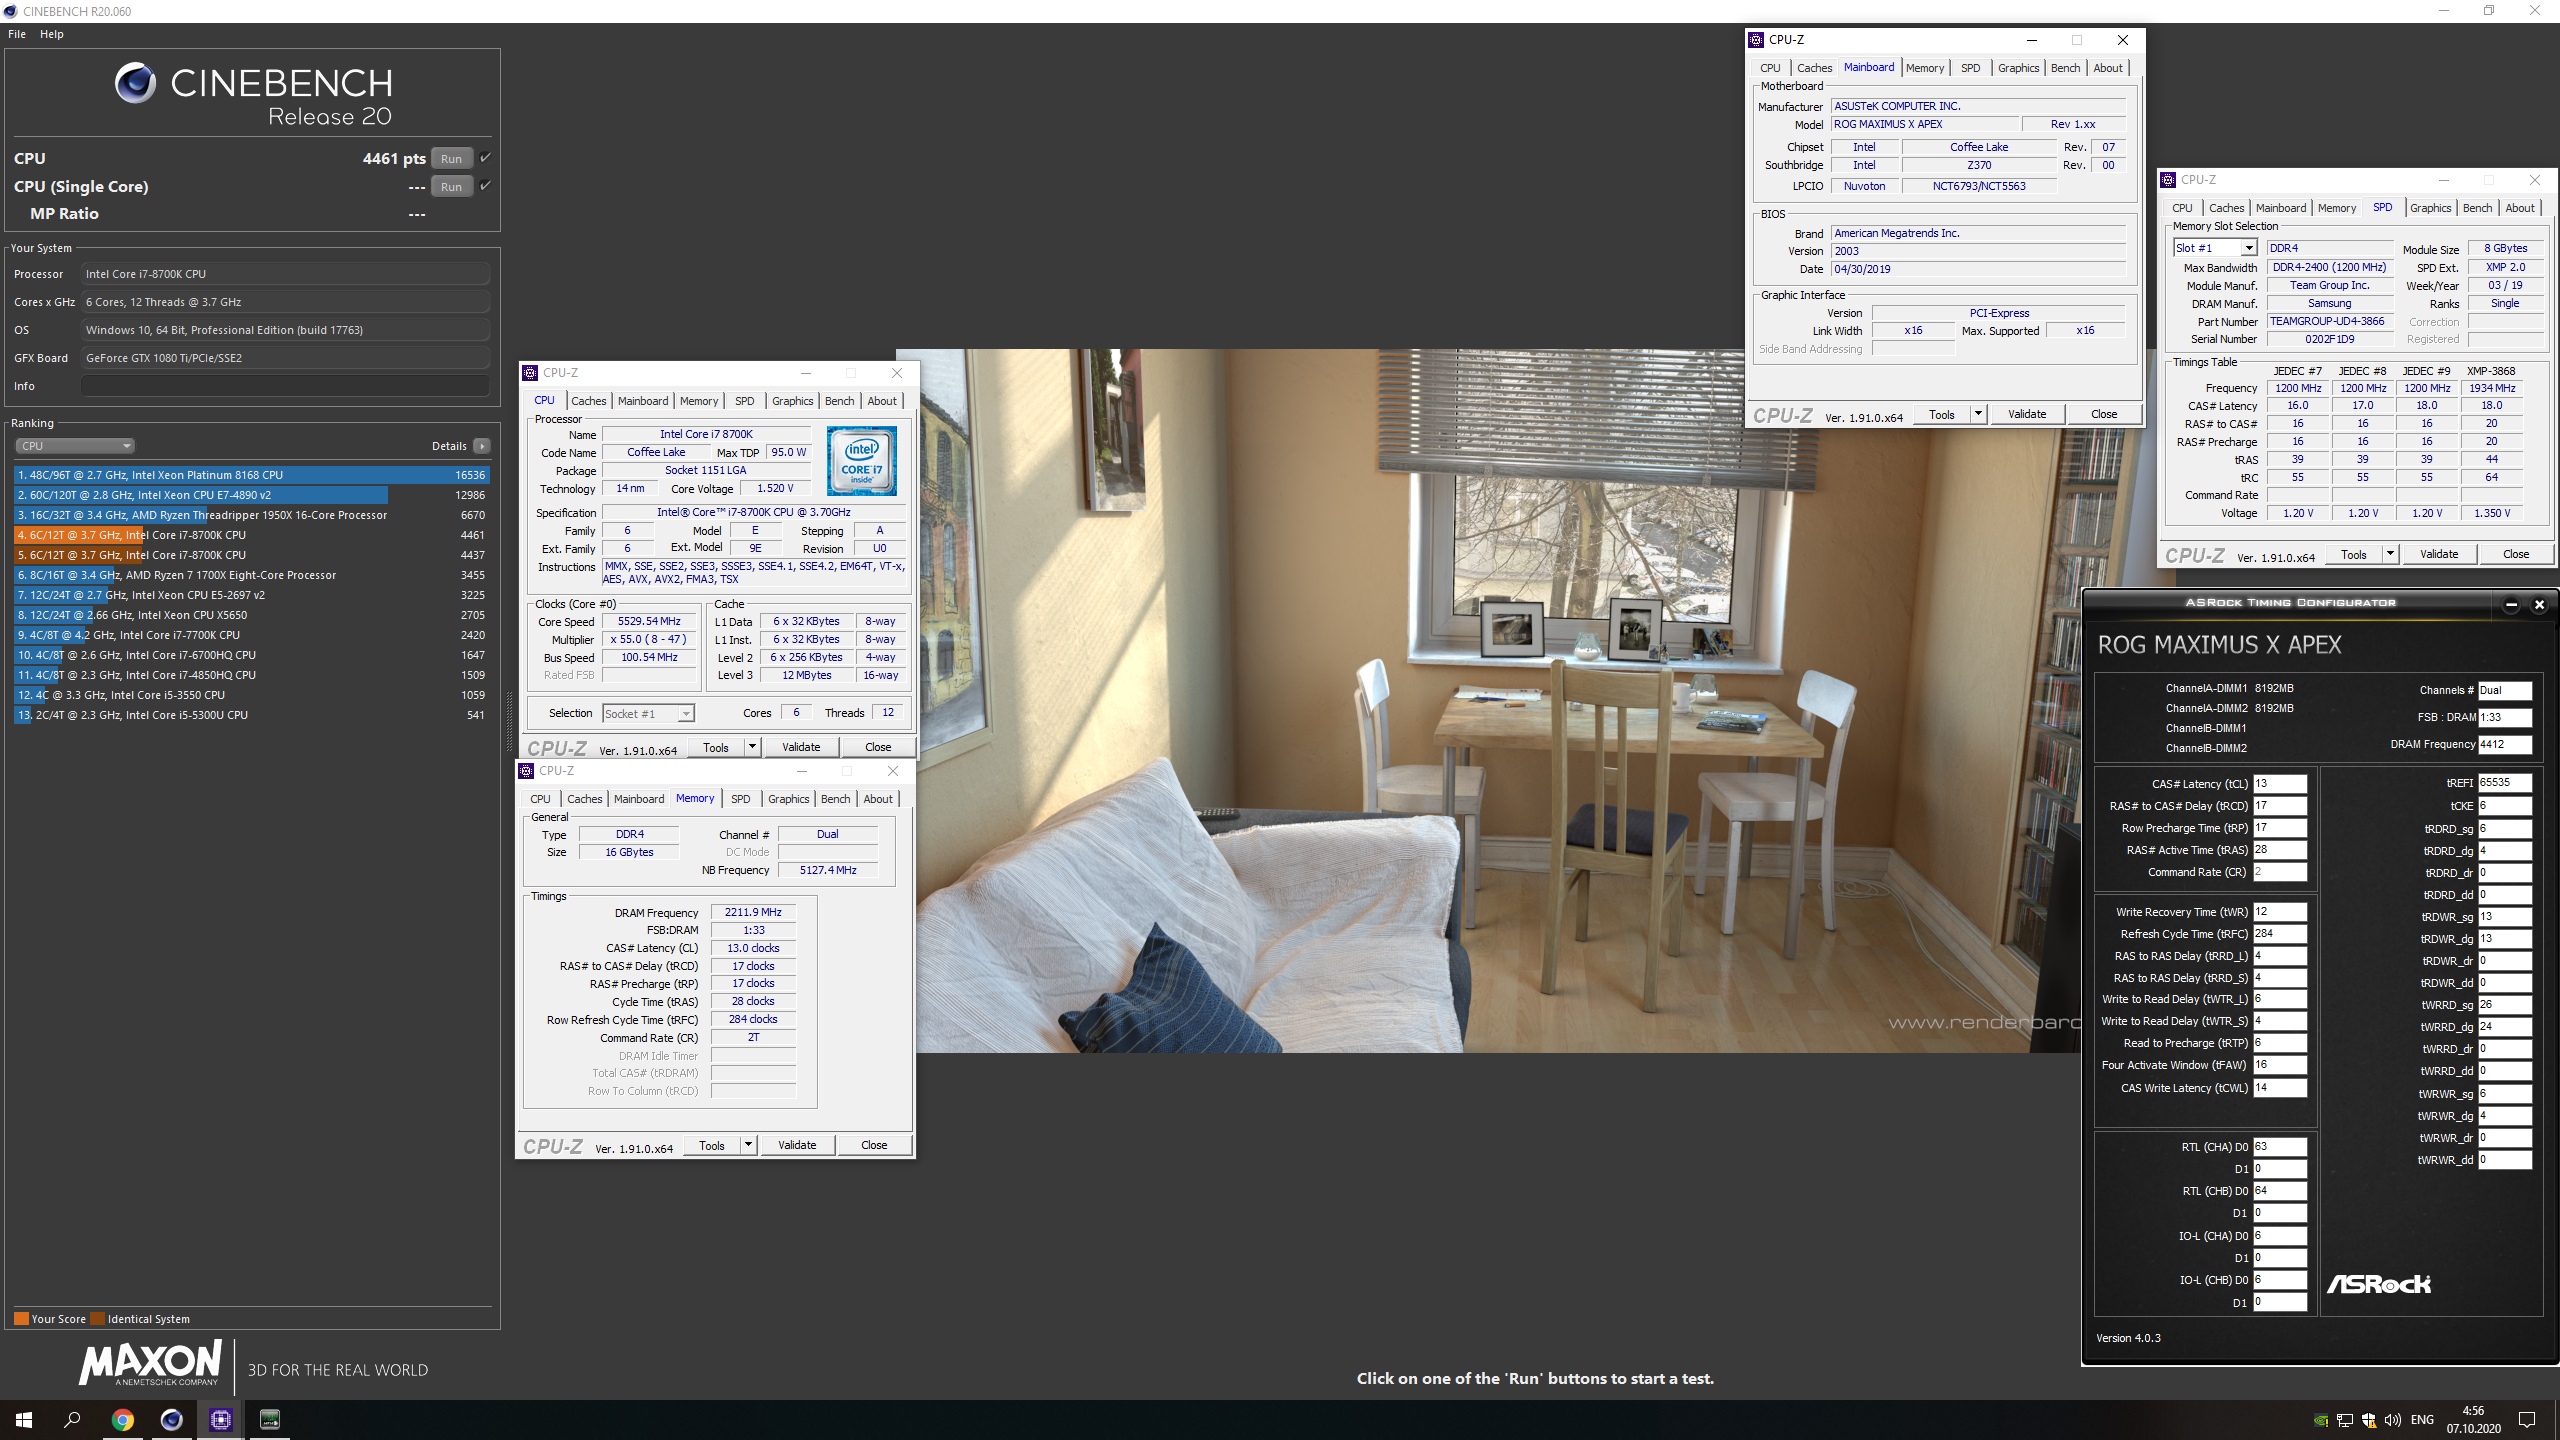The height and width of the screenshot is (1440, 2560).
Task: Open the Cinebench Help menu
Action: [51, 34]
